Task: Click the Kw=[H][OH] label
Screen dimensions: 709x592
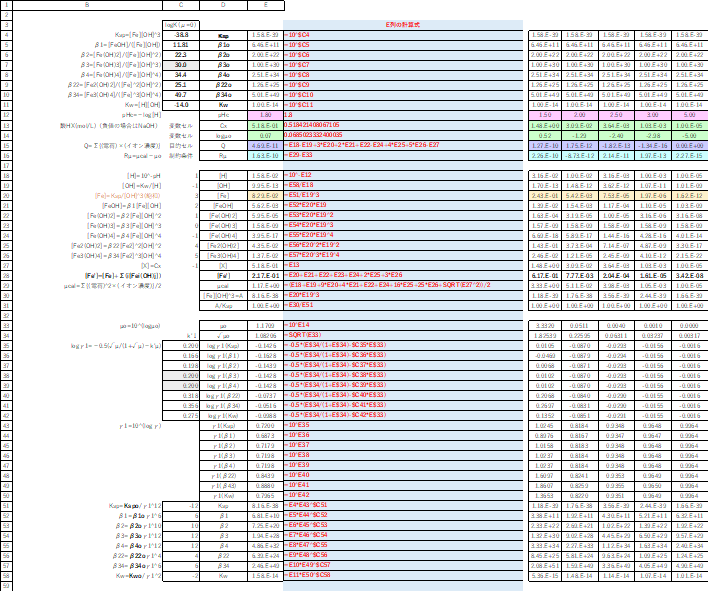Action: [143, 105]
